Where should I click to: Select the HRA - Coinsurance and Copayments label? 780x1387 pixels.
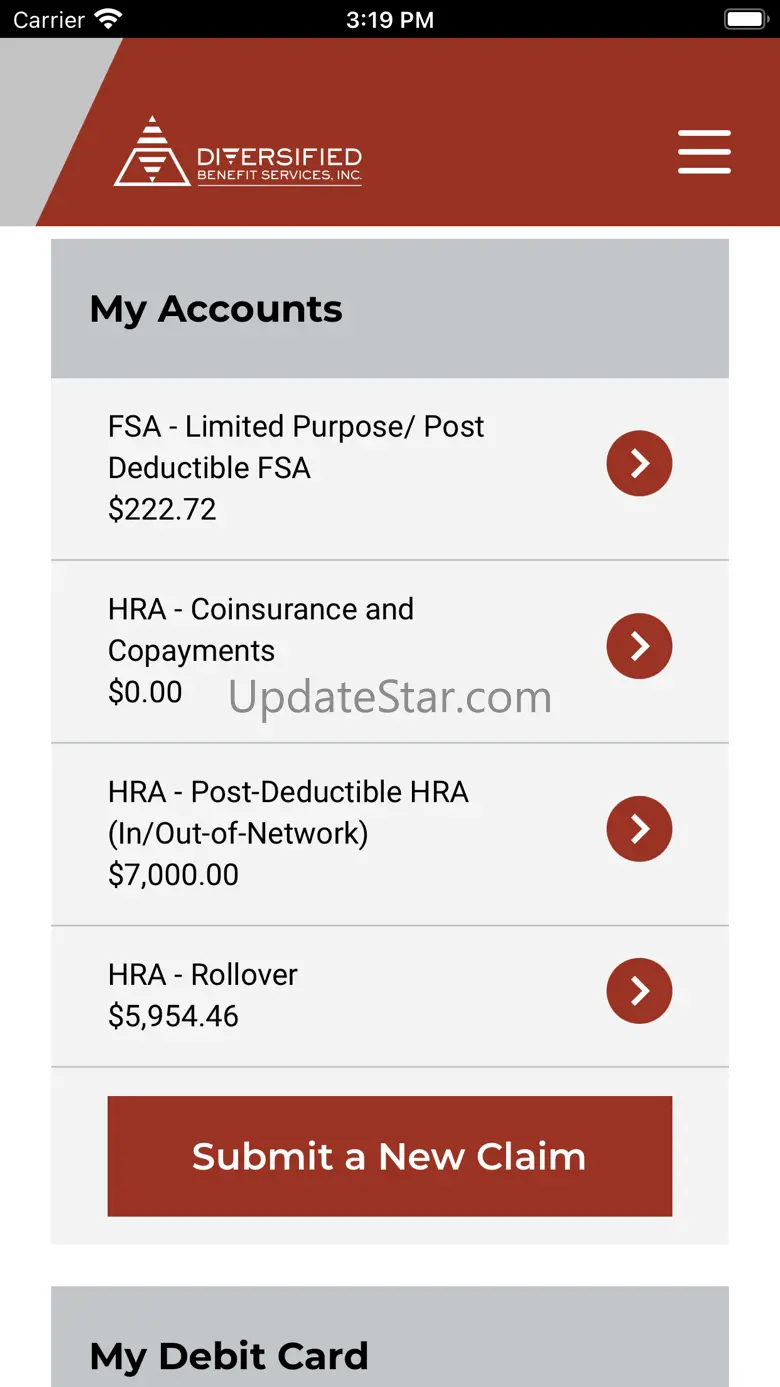(260, 629)
